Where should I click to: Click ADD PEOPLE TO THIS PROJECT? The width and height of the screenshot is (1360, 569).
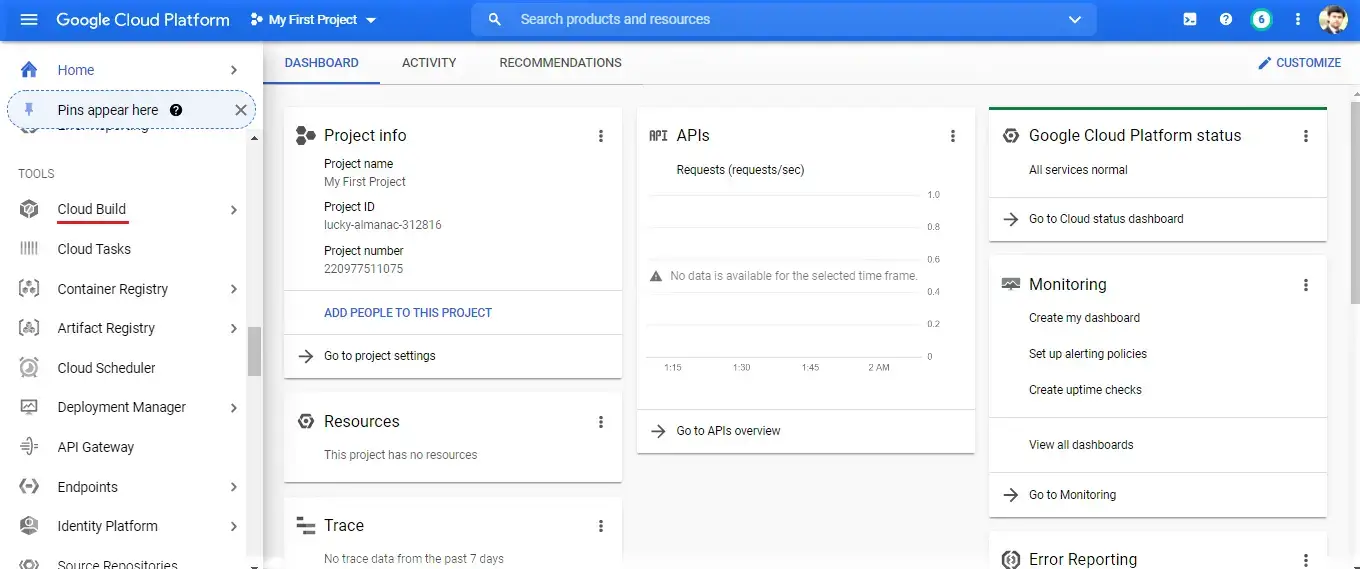(x=408, y=313)
